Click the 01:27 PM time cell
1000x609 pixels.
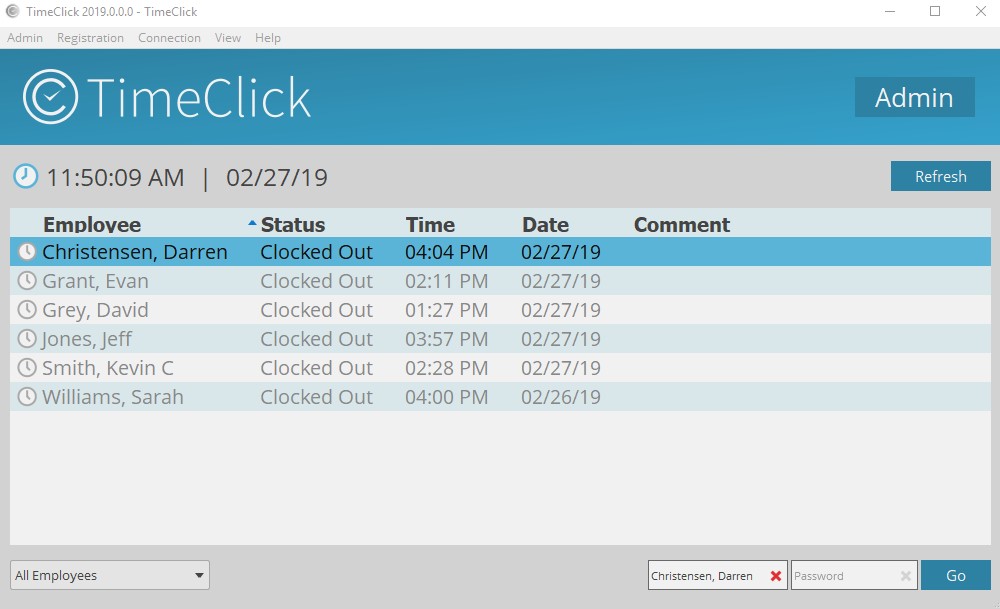446,310
